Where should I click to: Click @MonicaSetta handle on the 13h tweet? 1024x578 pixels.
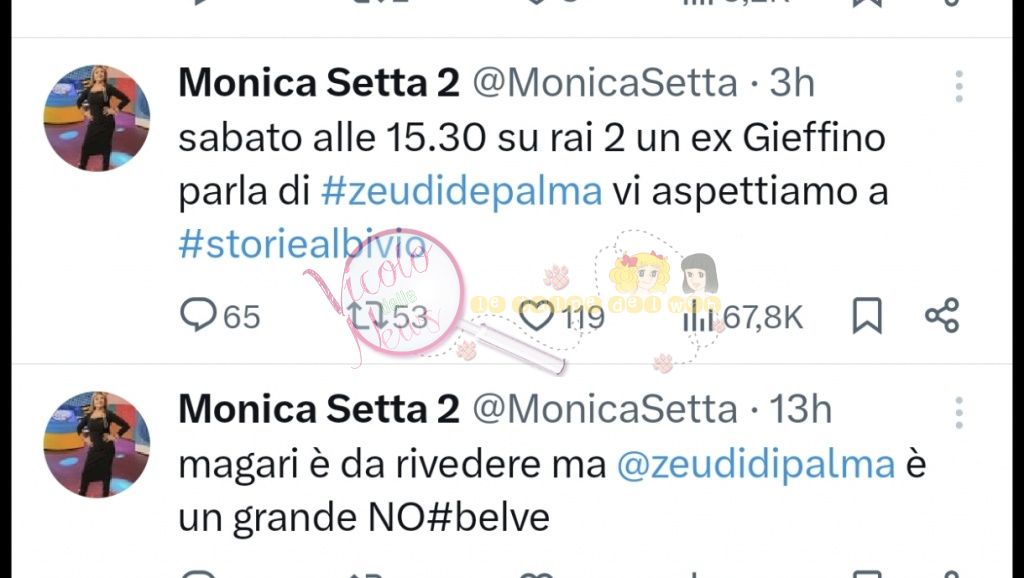point(604,409)
